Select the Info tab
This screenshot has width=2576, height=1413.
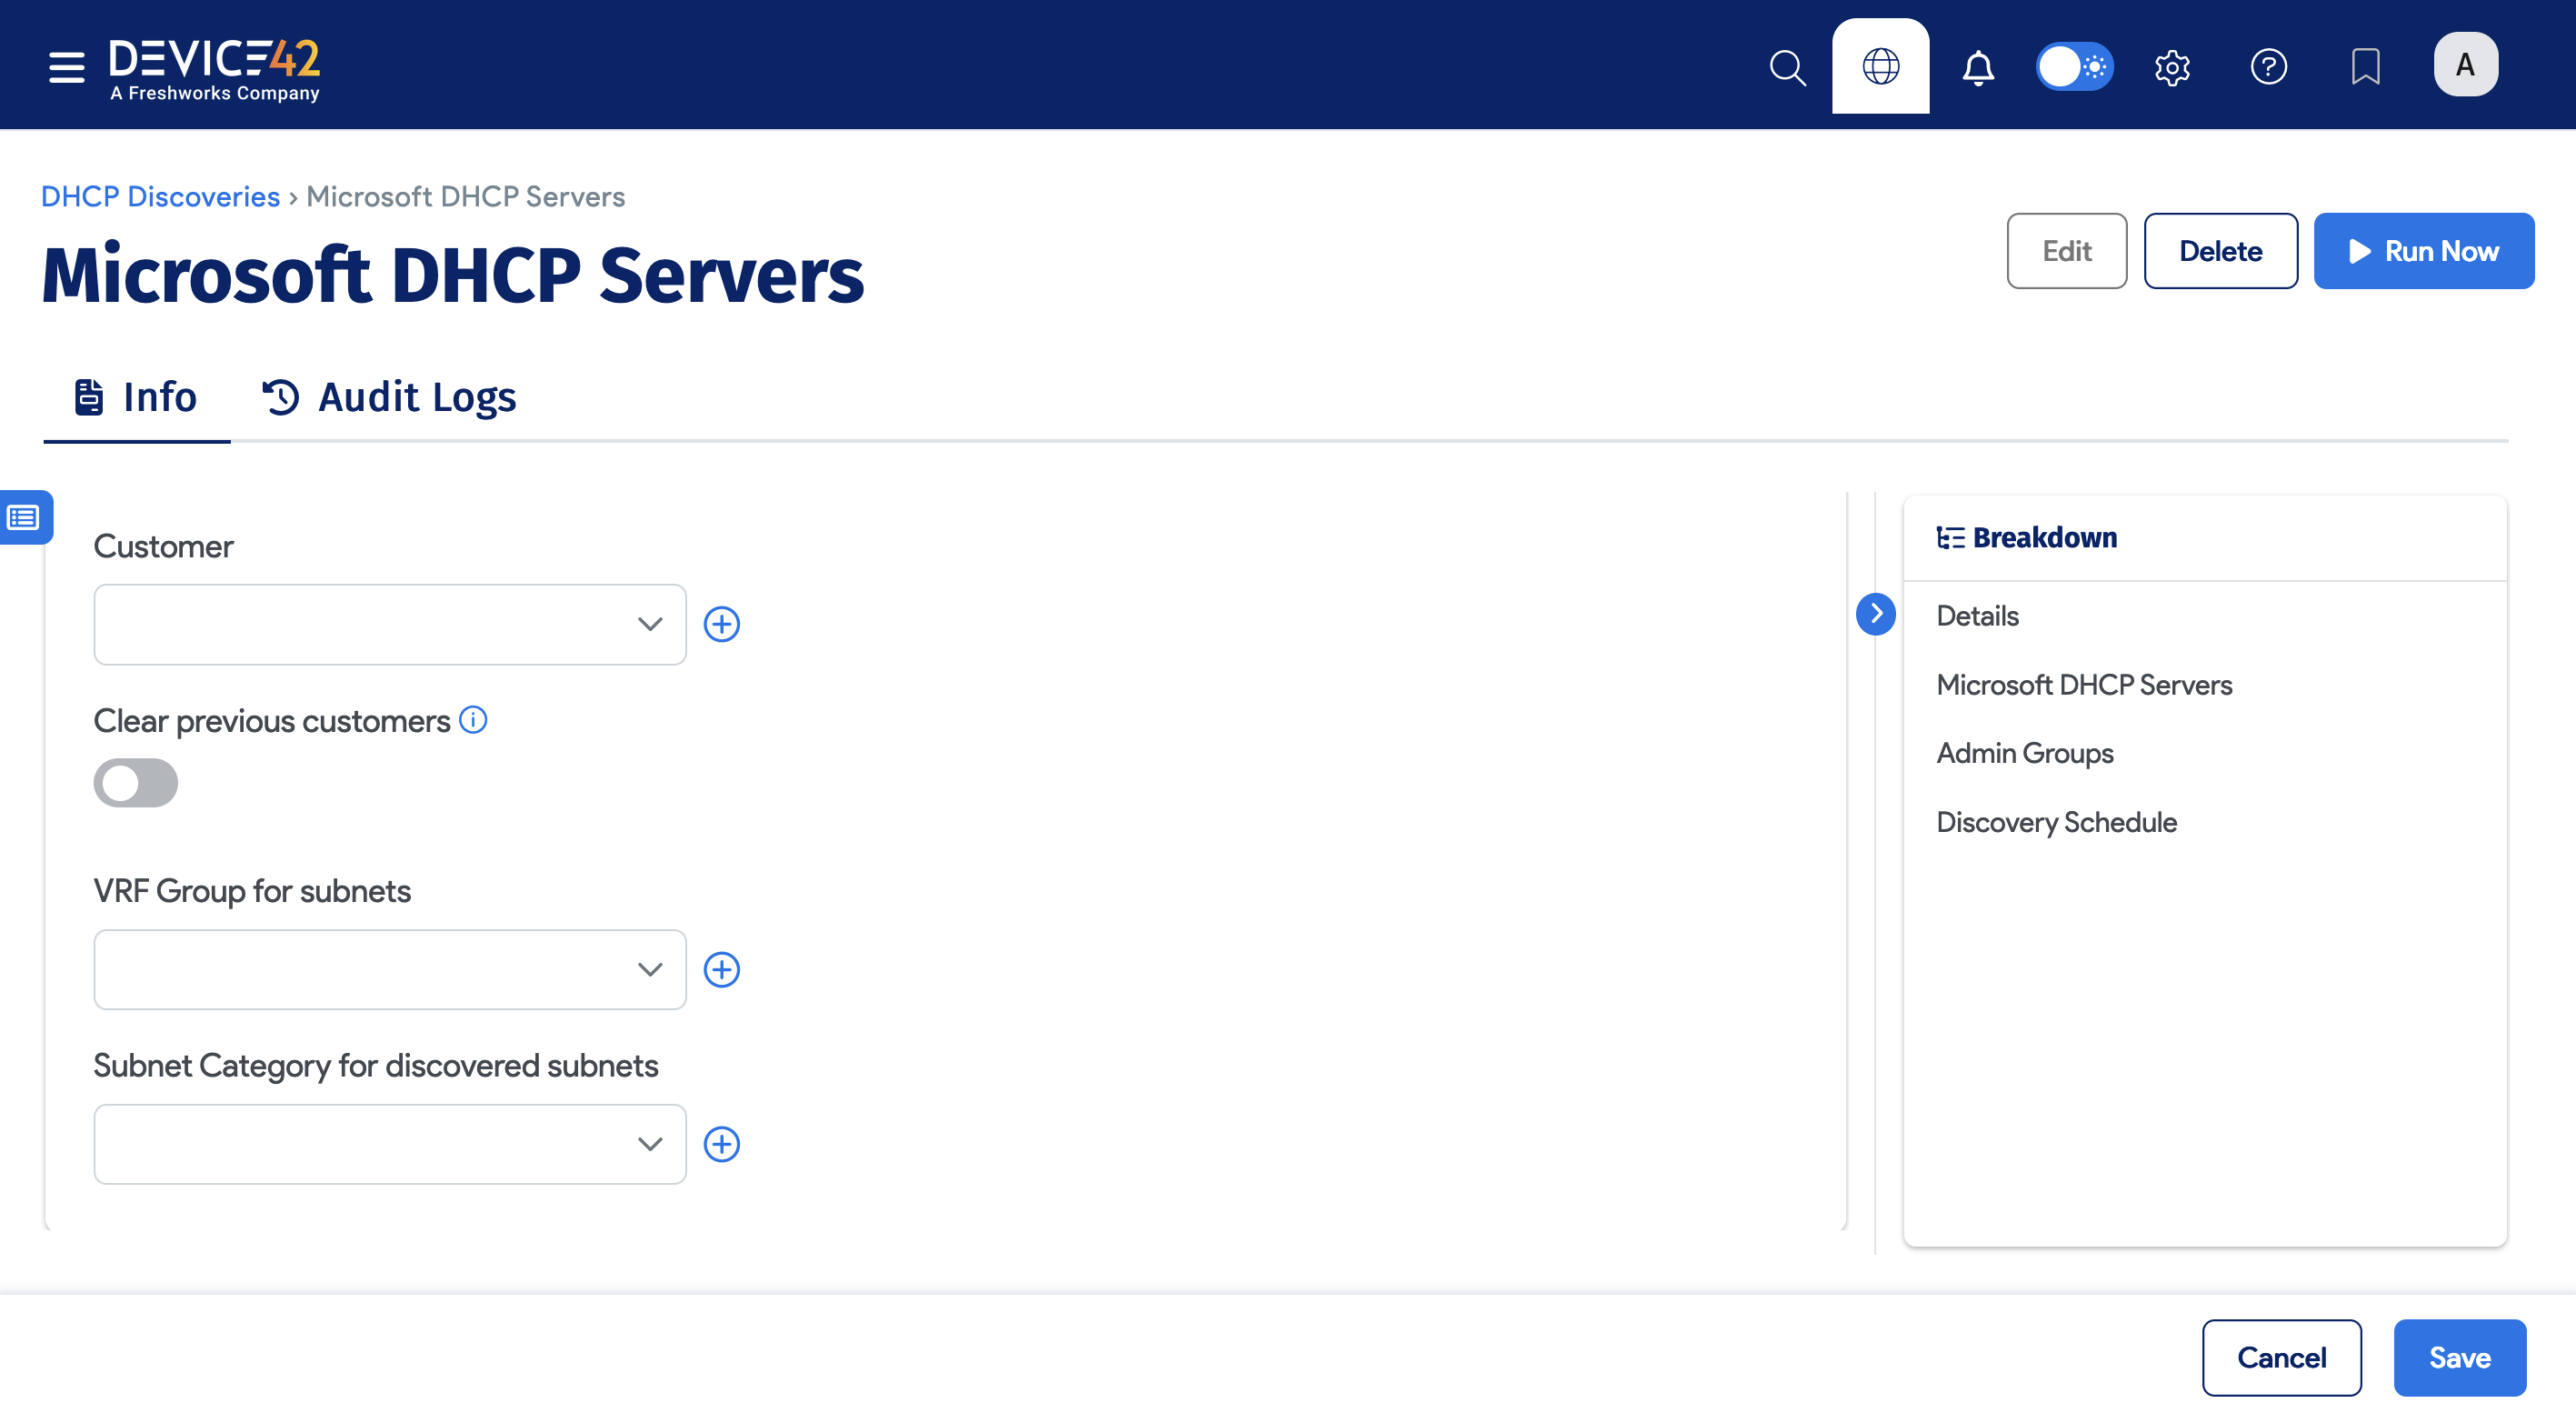pos(136,397)
